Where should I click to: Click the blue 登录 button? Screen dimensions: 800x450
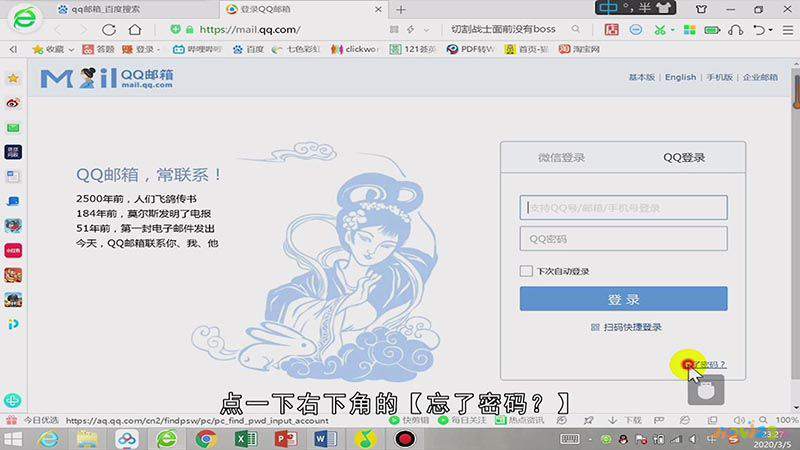pyautogui.click(x=623, y=298)
